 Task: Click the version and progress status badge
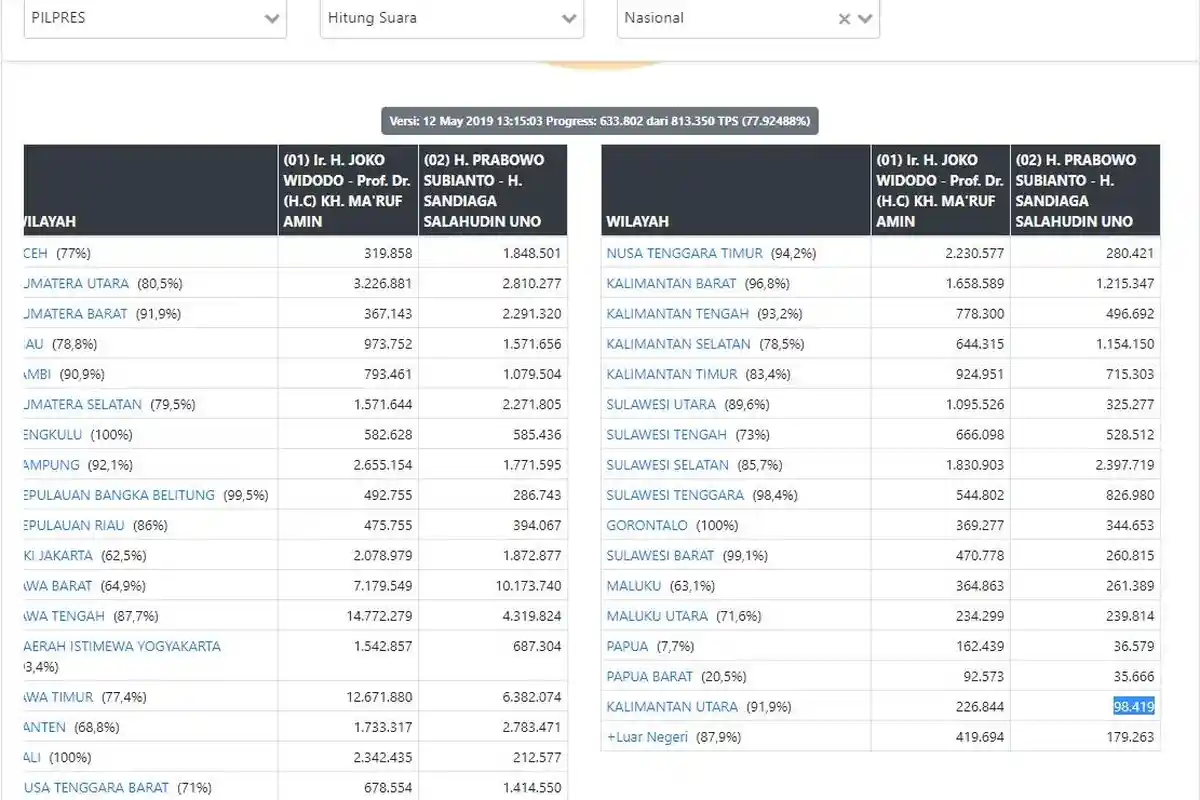point(600,121)
